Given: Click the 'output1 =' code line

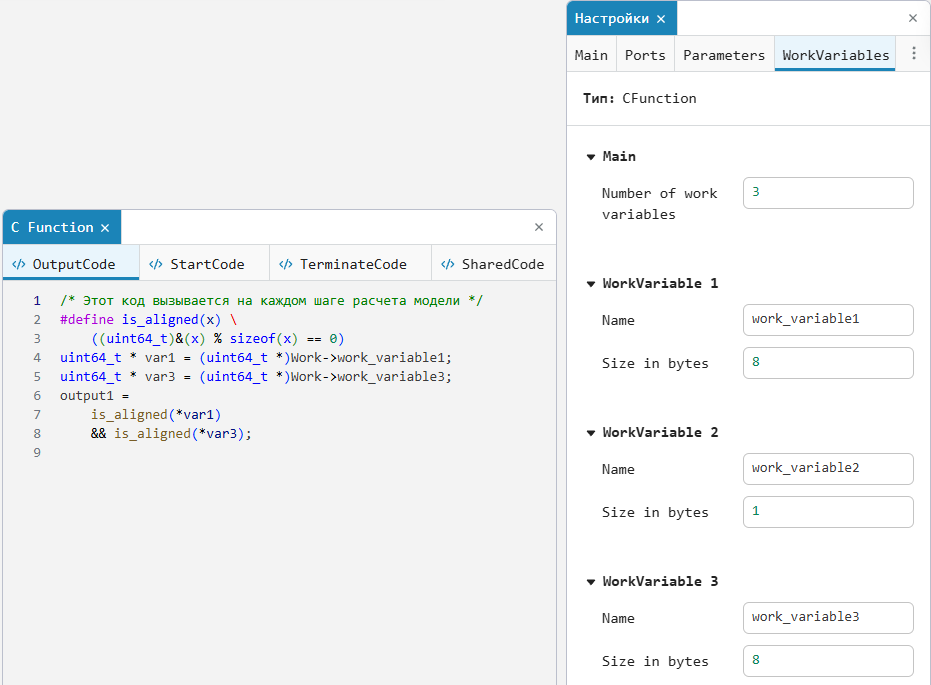Looking at the screenshot, I should 94,395.
